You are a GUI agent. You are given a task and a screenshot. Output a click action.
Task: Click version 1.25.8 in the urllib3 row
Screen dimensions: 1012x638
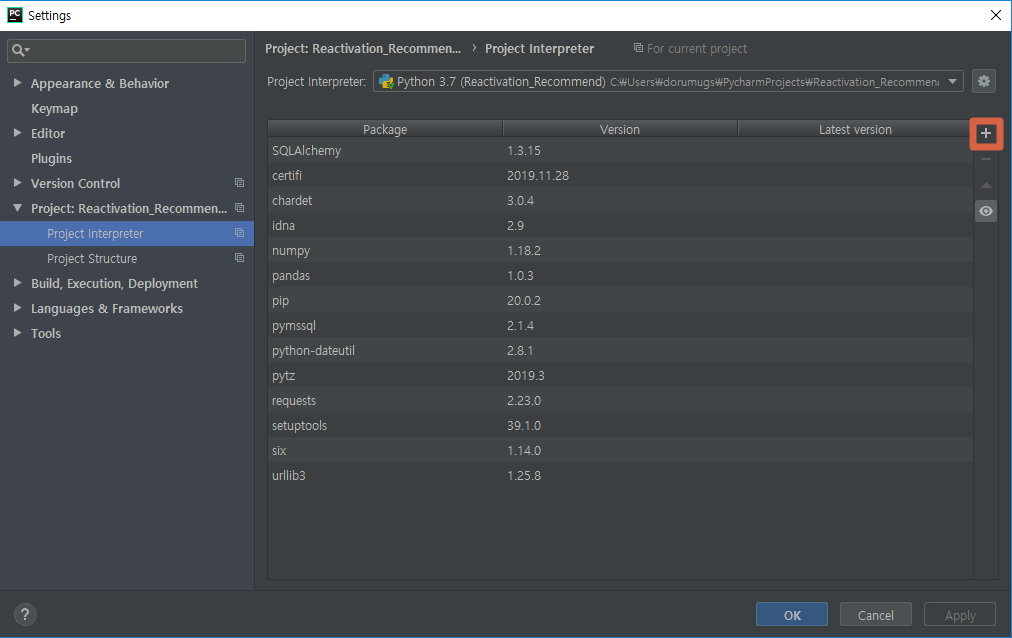click(523, 475)
